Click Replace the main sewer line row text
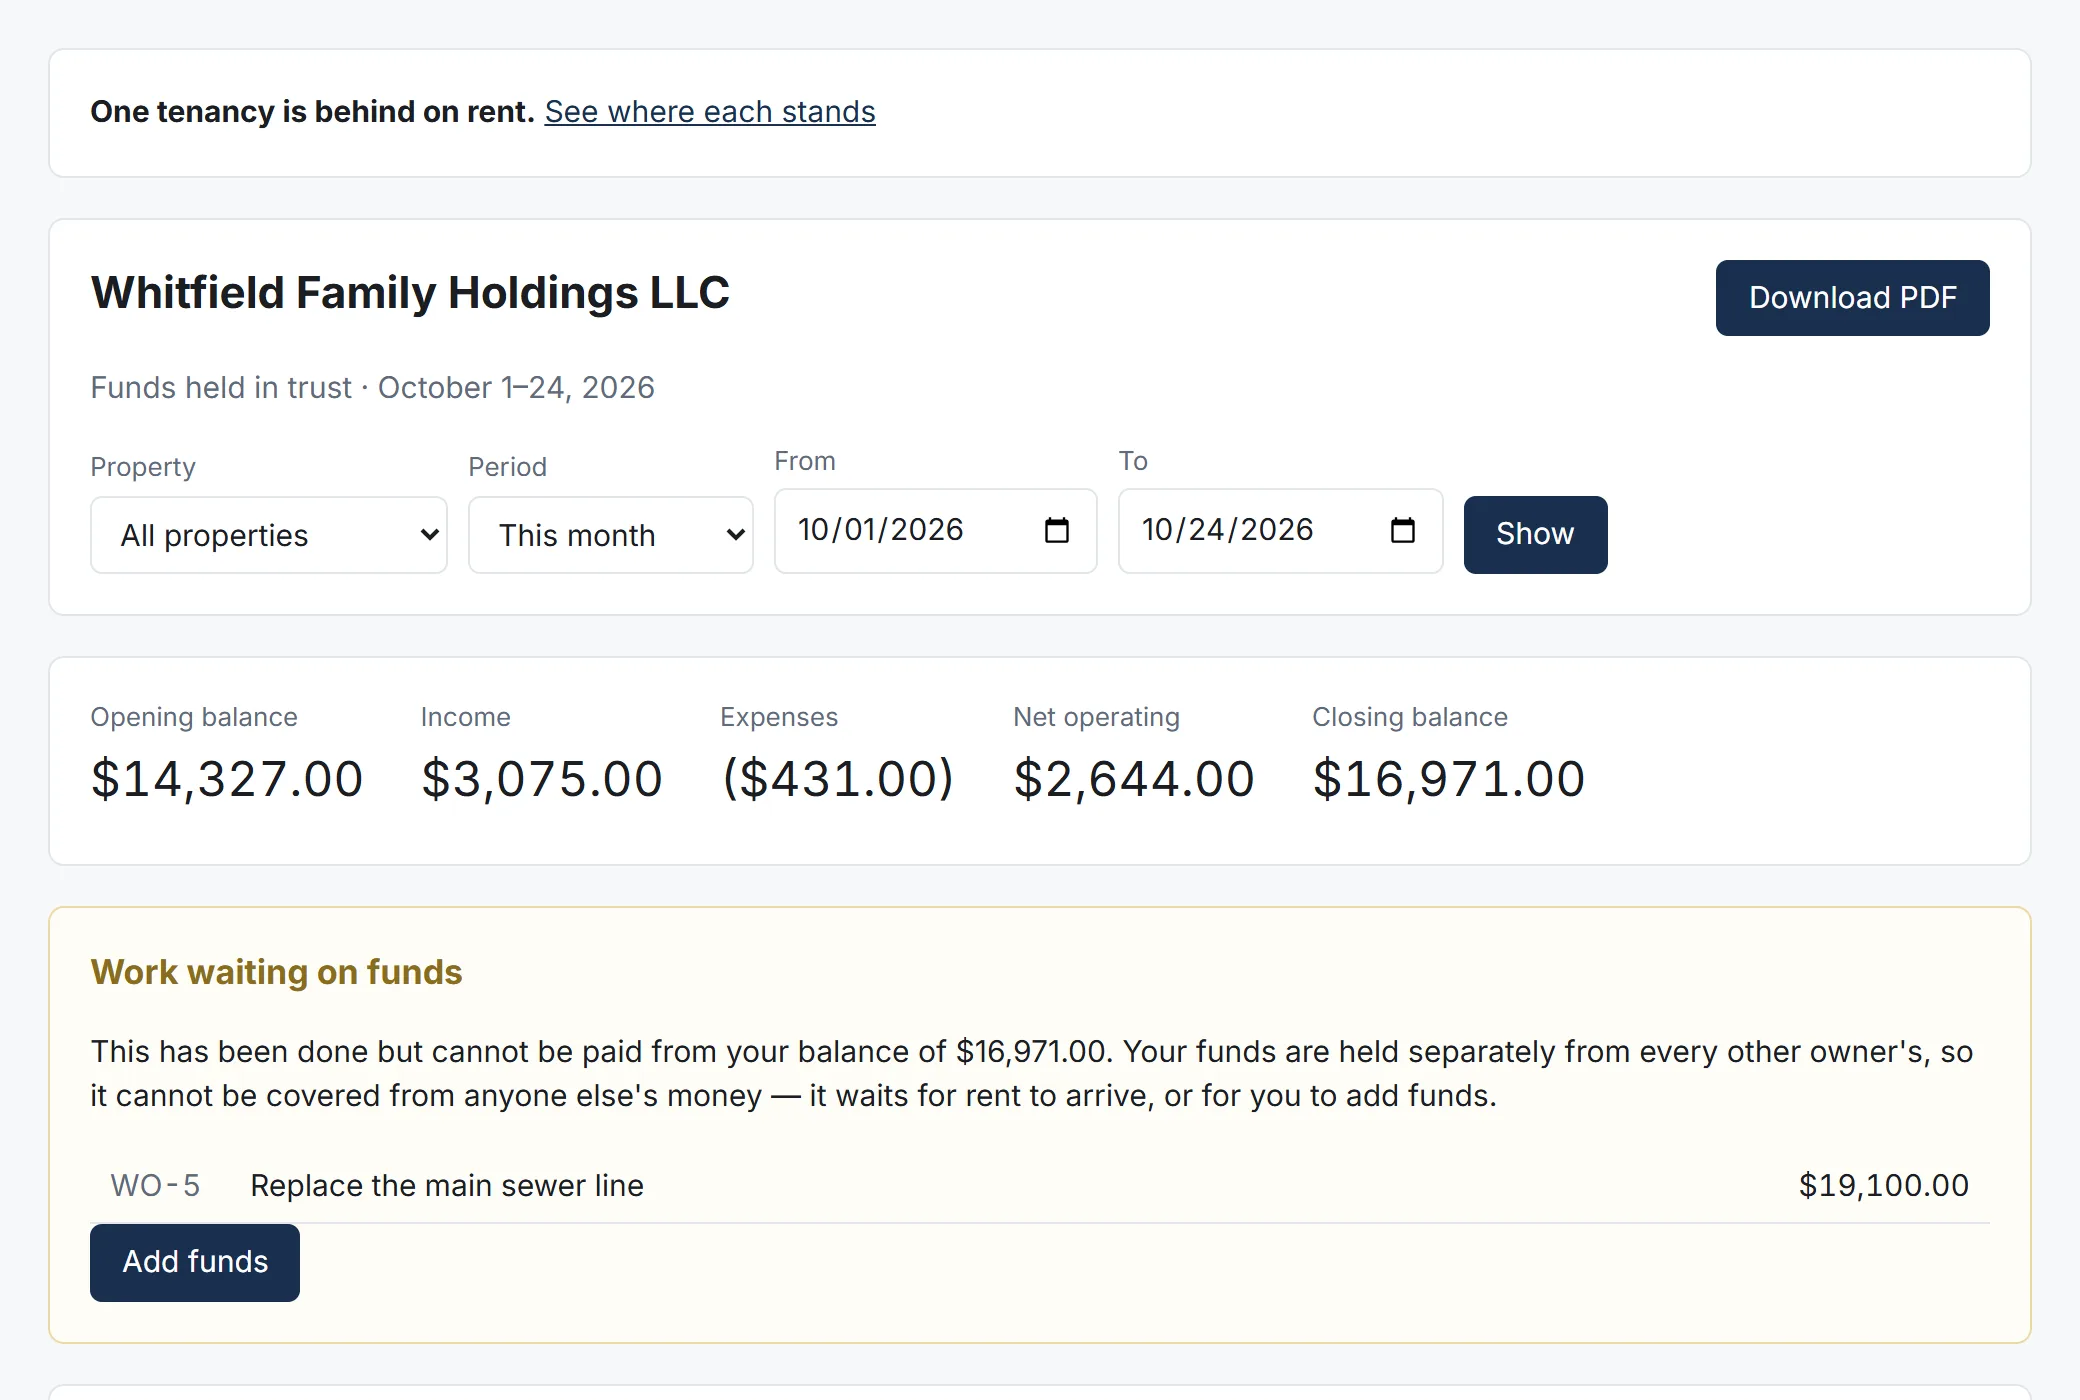Viewport: 2080px width, 1400px height. (447, 1186)
